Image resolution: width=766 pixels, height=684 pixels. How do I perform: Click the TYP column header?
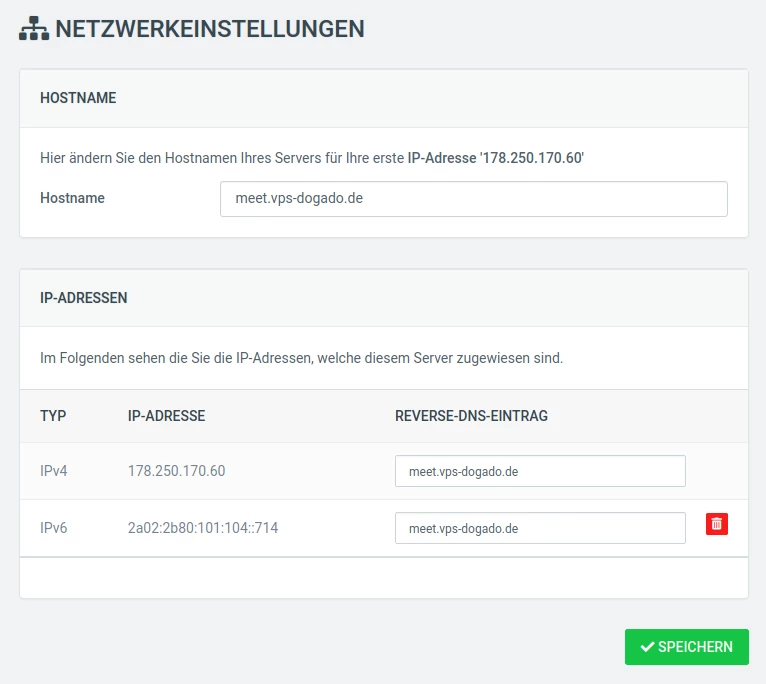(53, 416)
